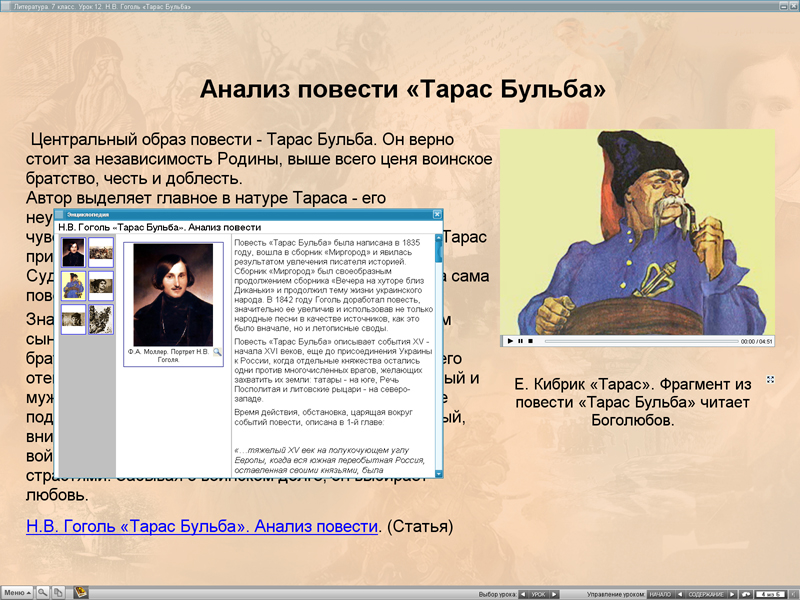This screenshot has height=600, width=800.
Task: Select the magnifier search icon on the bottom toolbar
Action: 42,591
